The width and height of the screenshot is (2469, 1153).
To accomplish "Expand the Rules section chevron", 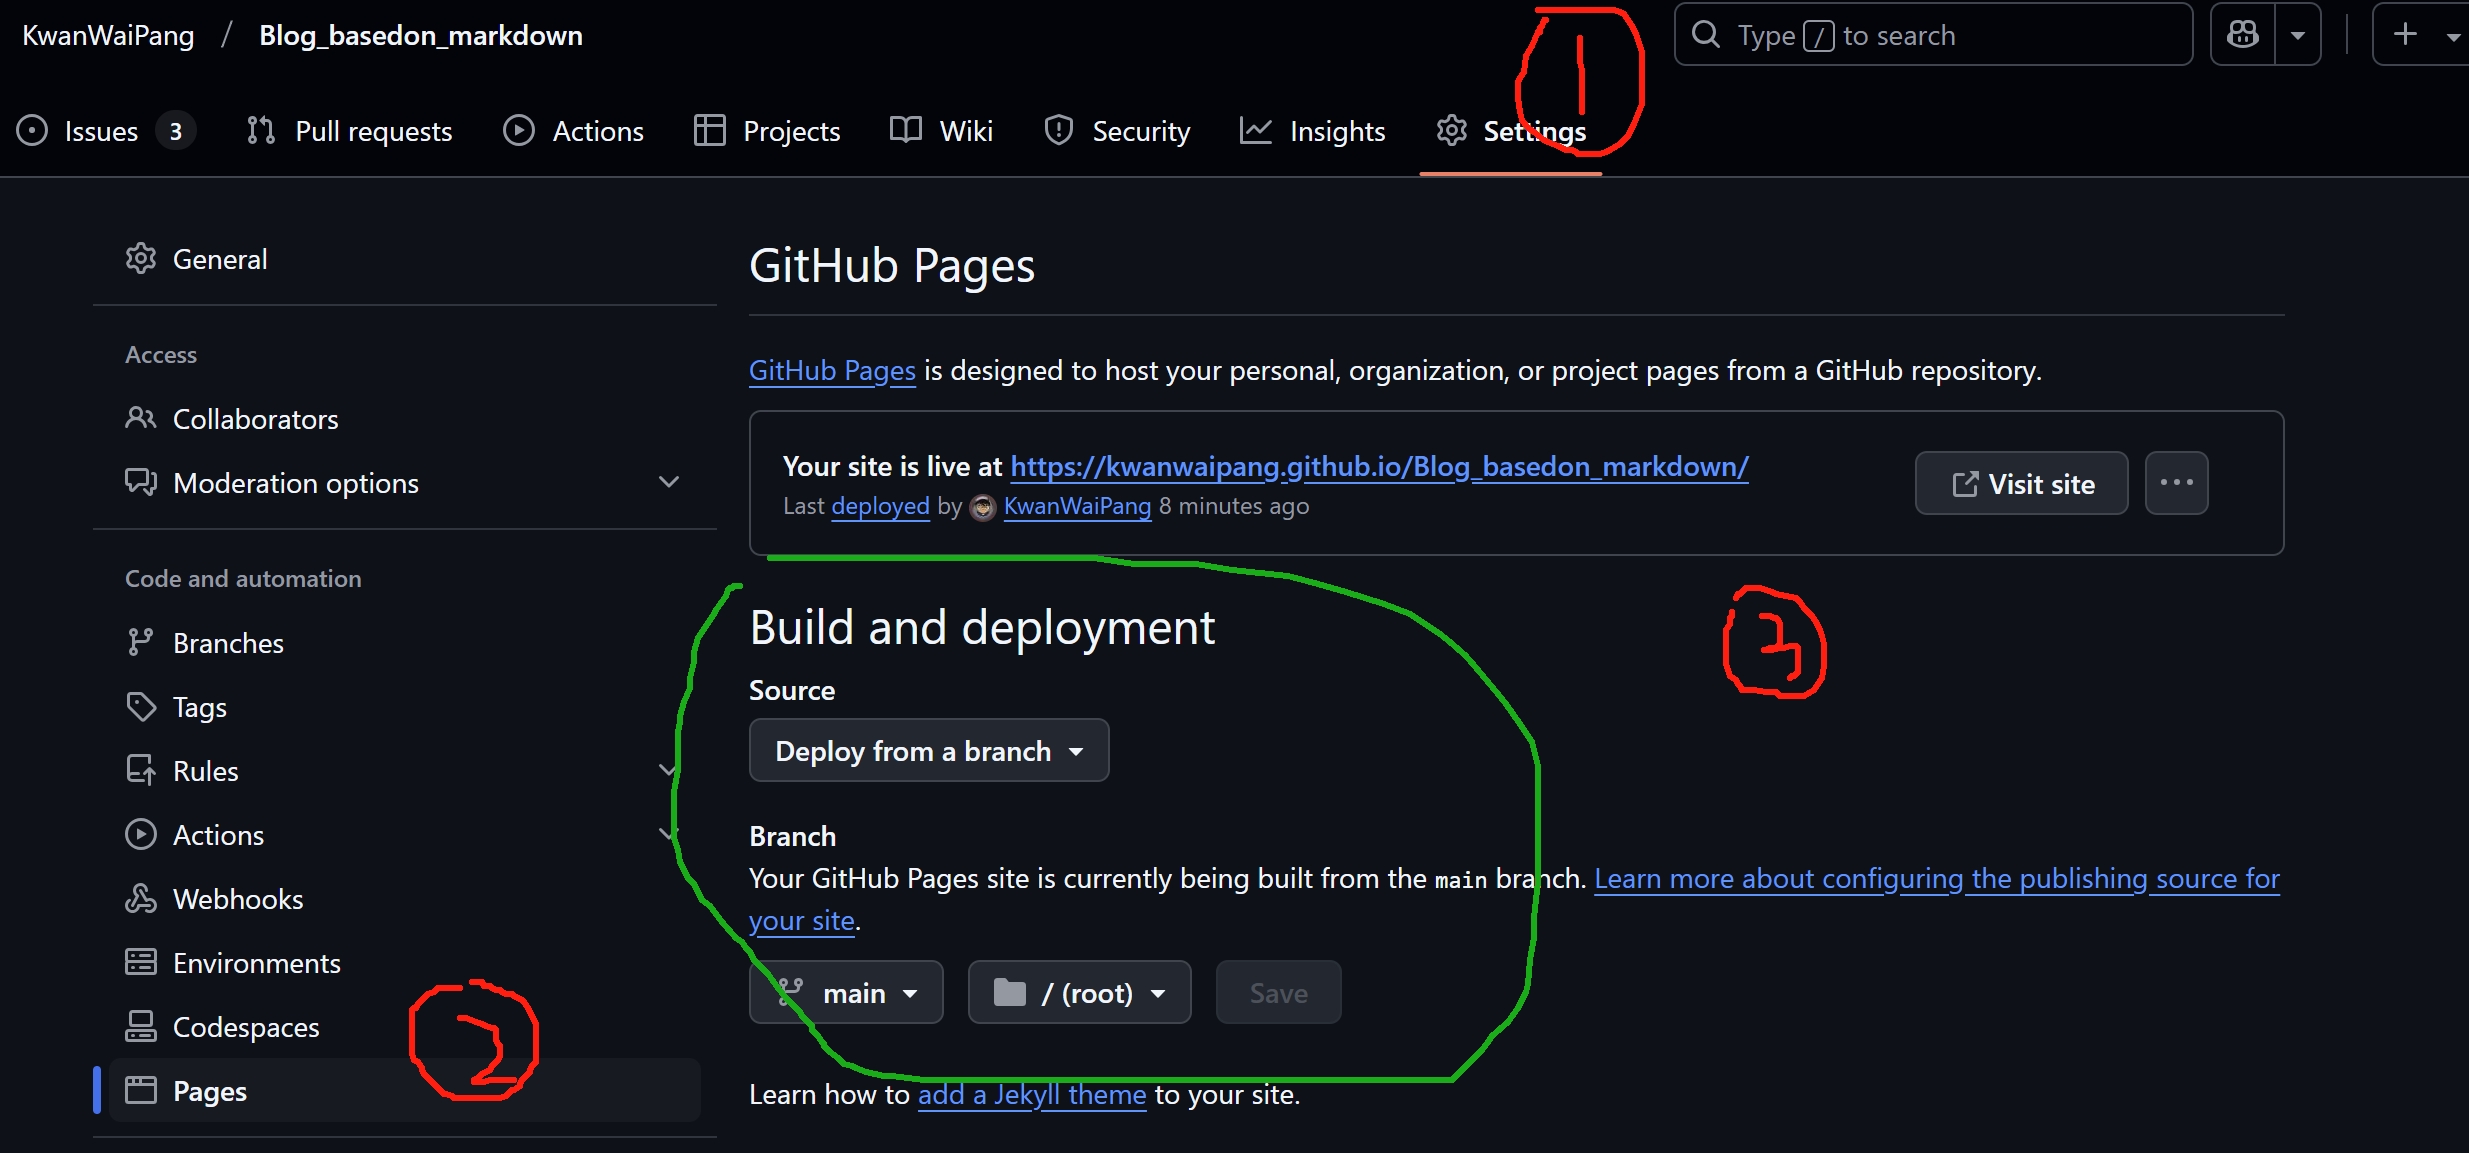I will [668, 770].
